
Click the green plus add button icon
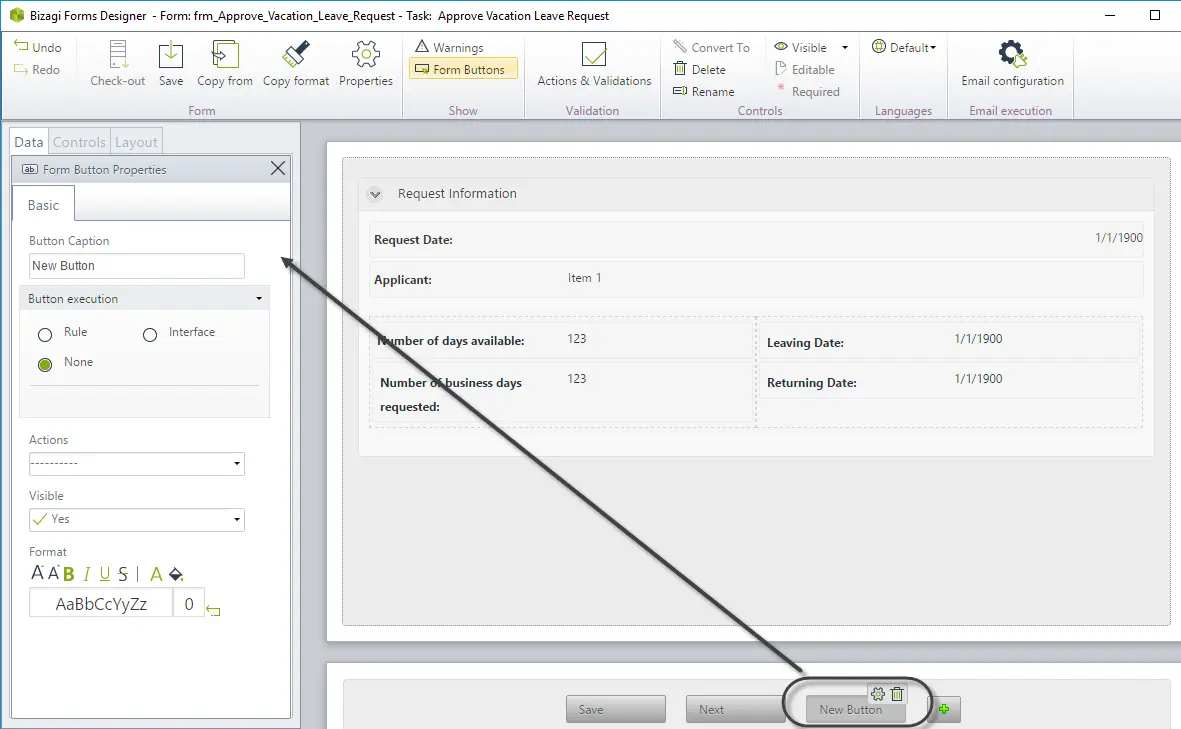tap(944, 709)
